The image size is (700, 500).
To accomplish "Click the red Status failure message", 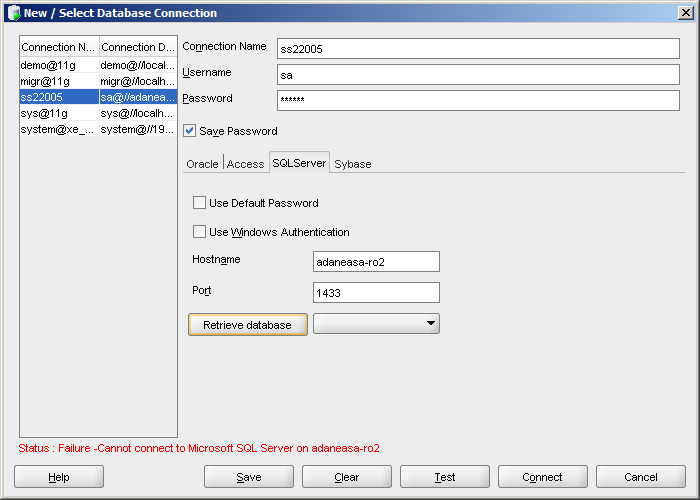I will click(x=199, y=448).
